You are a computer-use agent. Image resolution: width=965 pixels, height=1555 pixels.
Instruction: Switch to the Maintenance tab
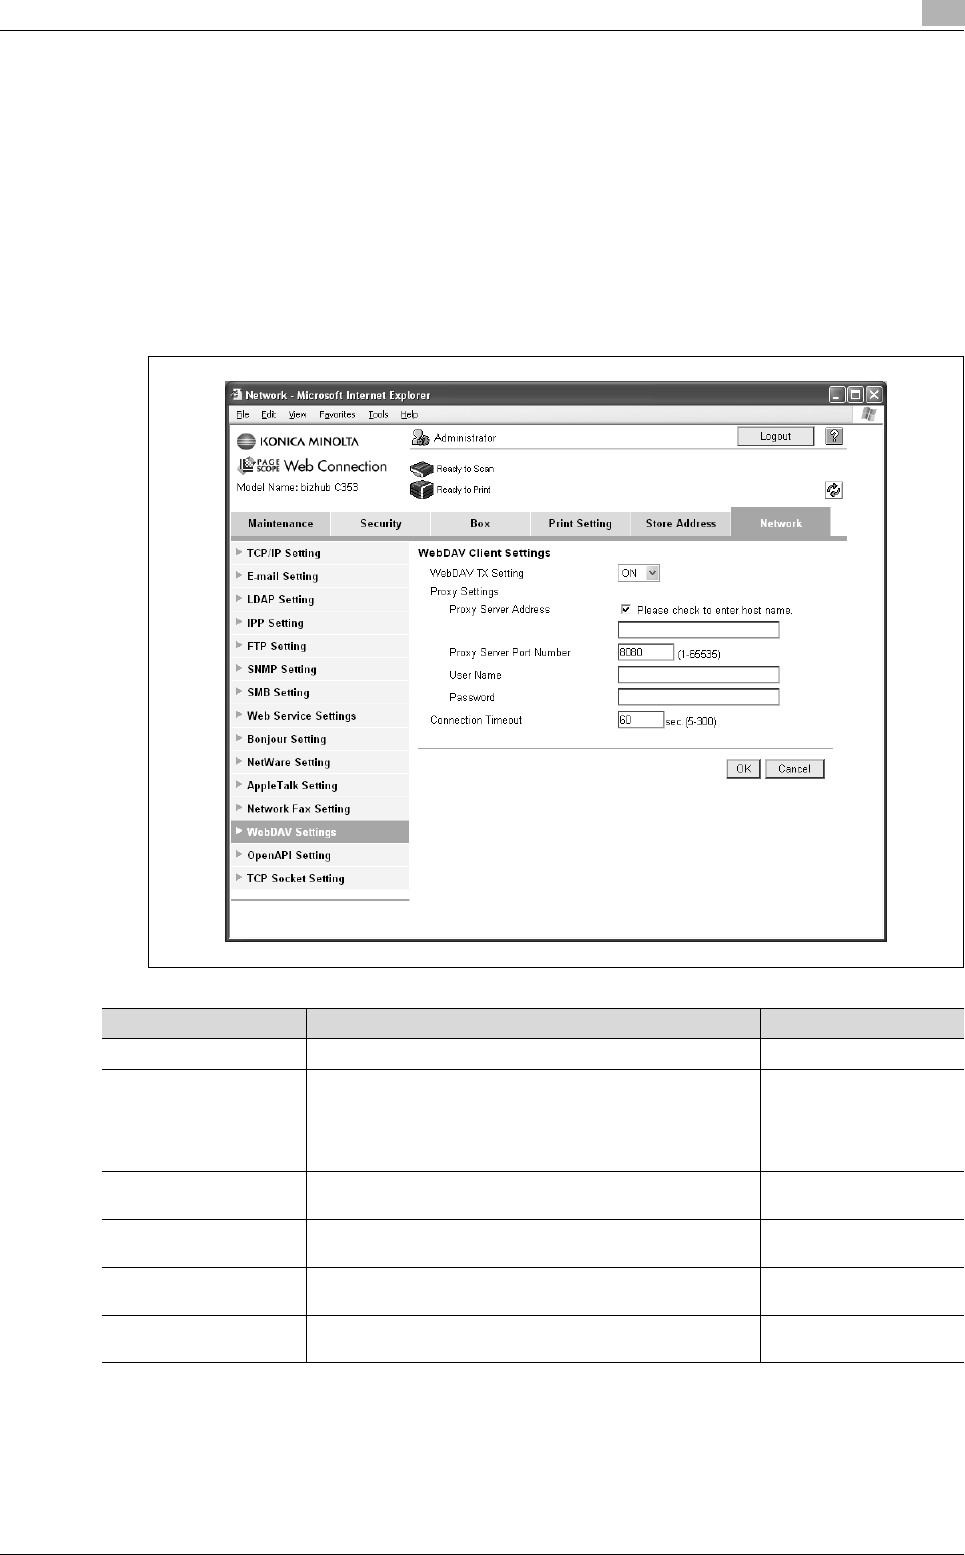280,523
